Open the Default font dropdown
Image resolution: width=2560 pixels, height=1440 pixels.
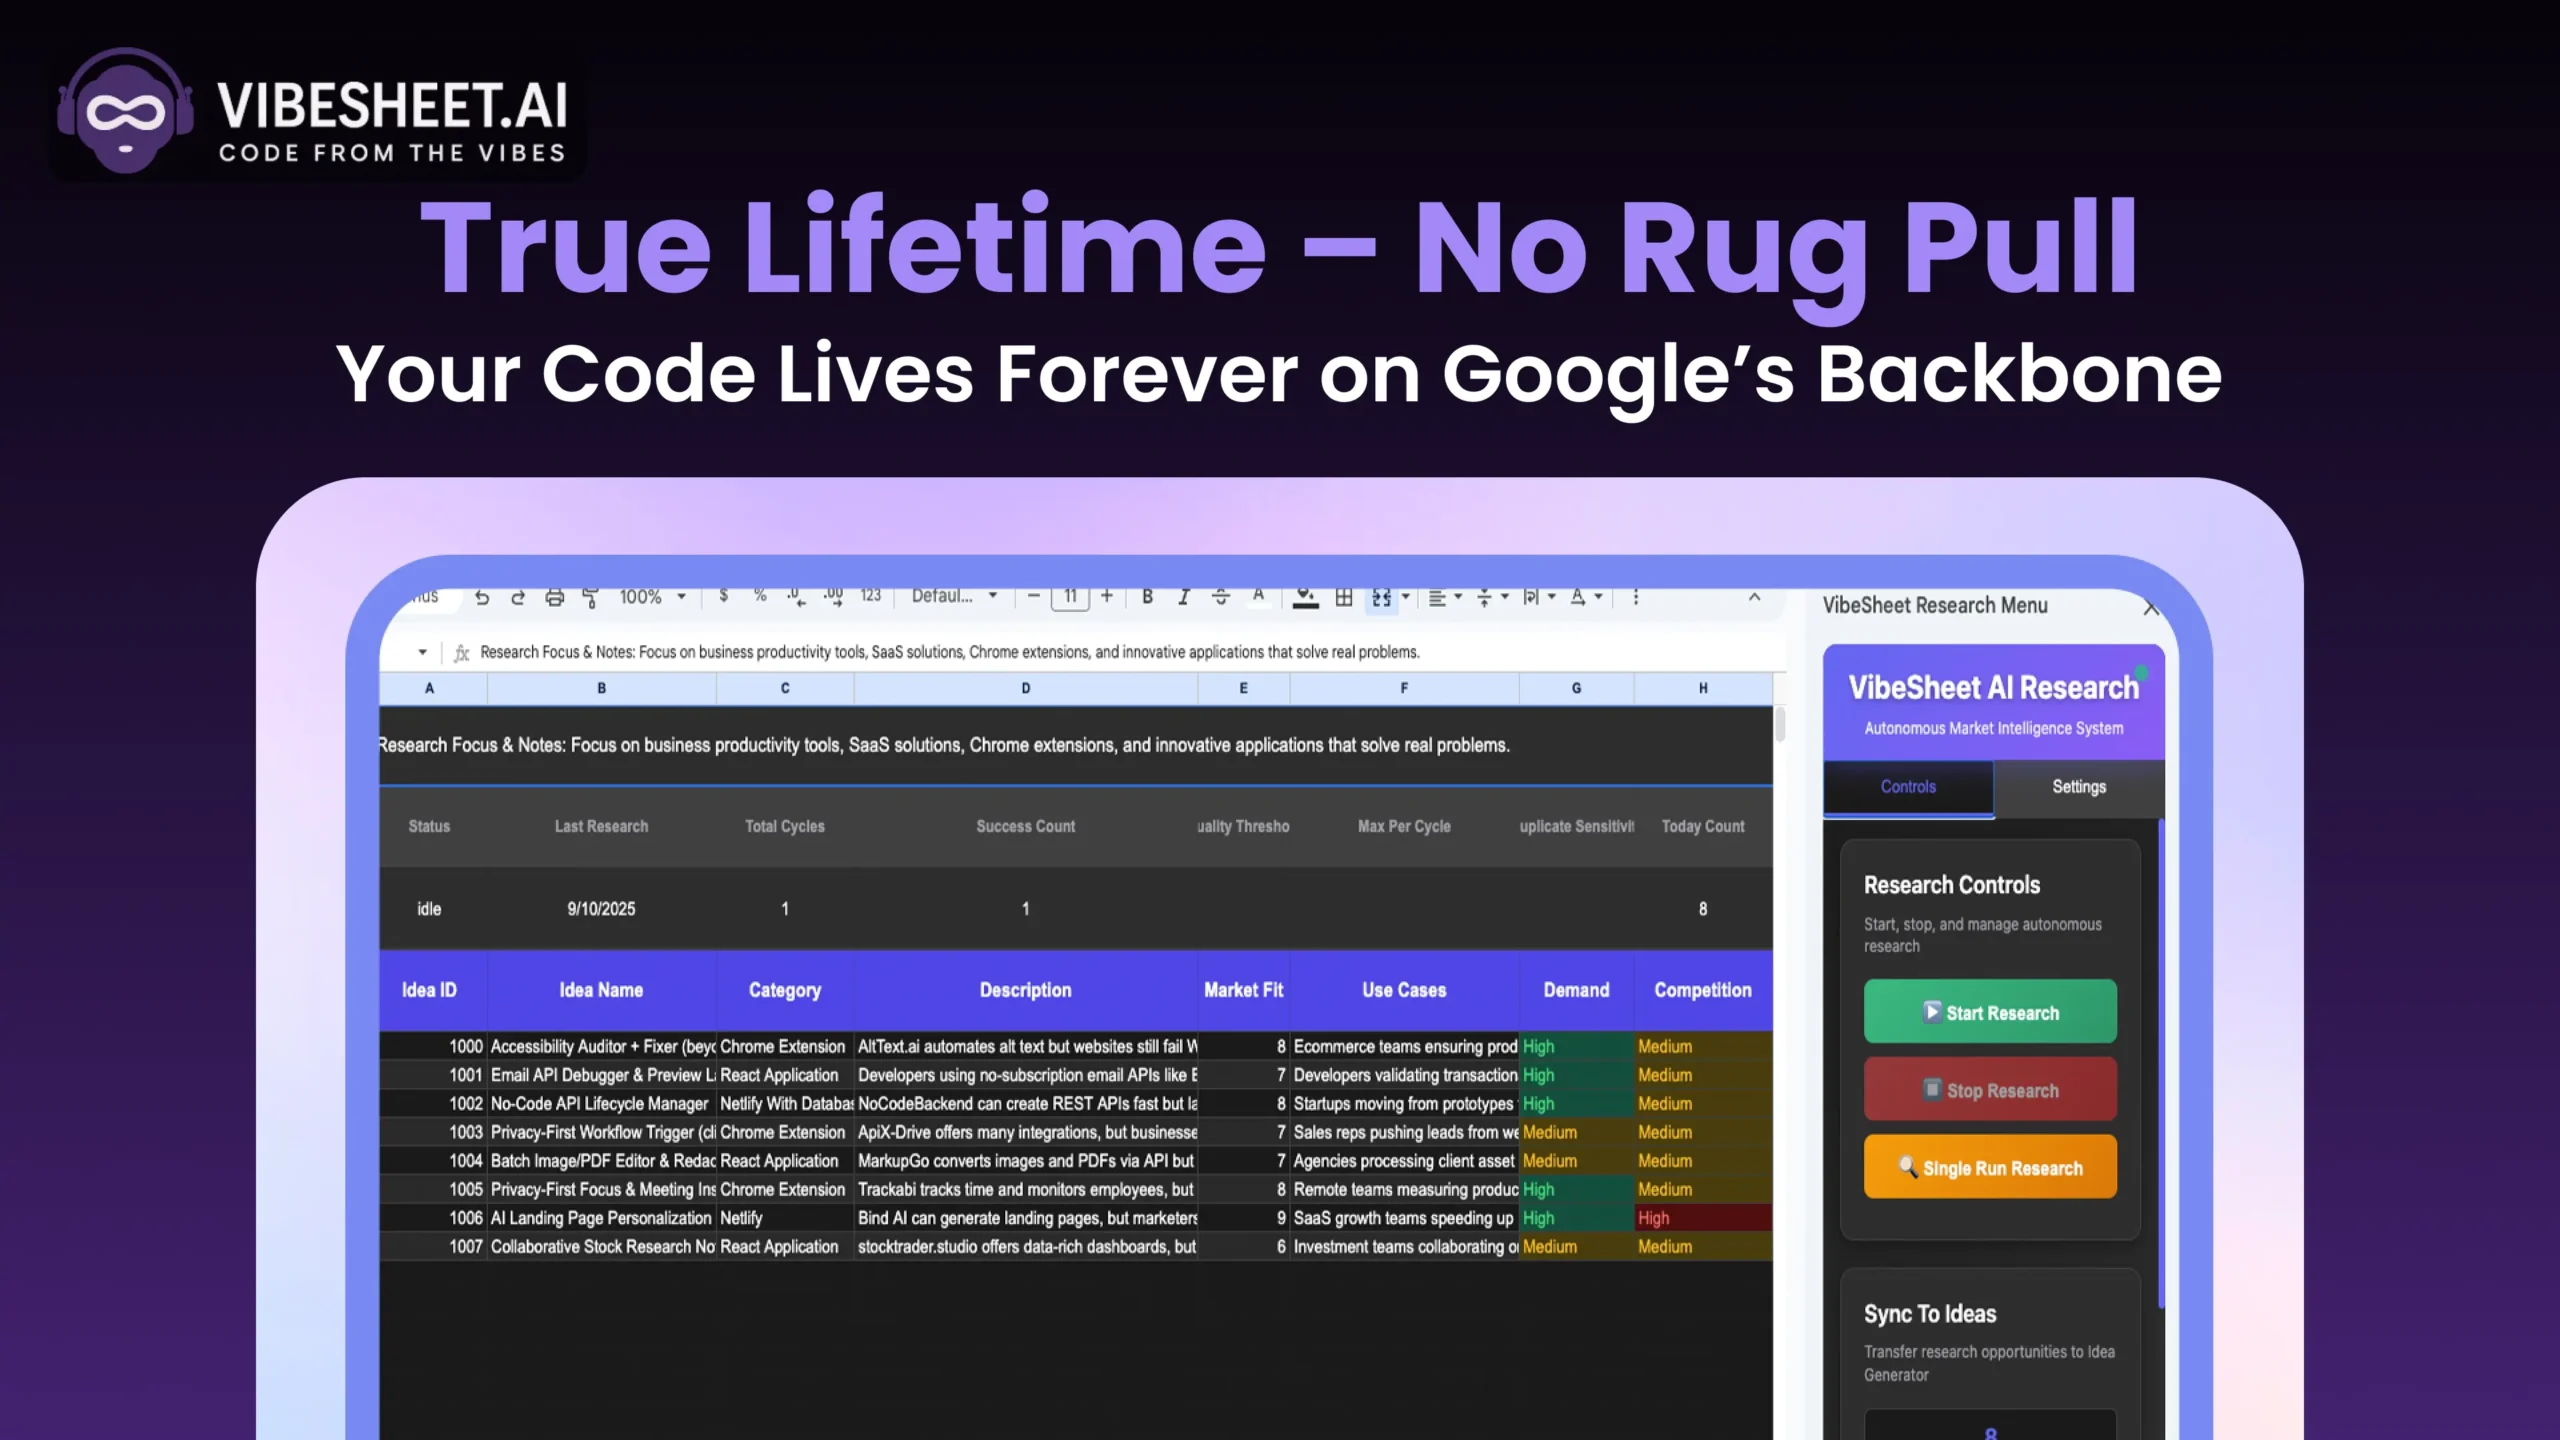pos(954,596)
